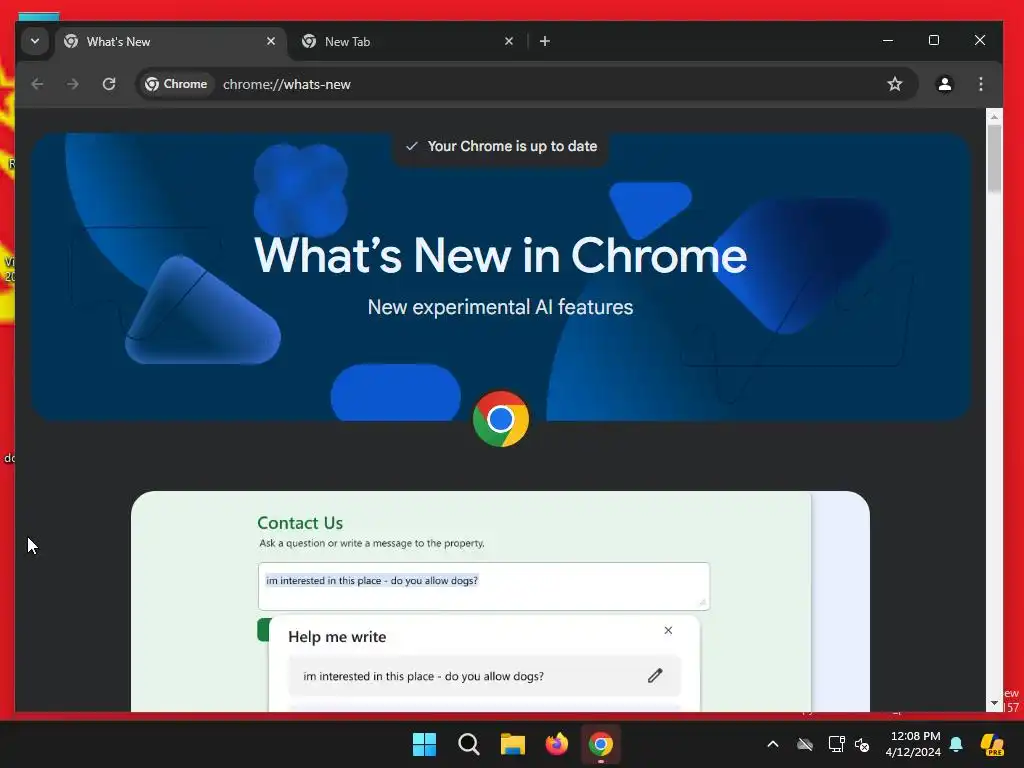Click the PRE badge icon in taskbar corner
This screenshot has width=1024, height=768.
[x=993, y=744]
